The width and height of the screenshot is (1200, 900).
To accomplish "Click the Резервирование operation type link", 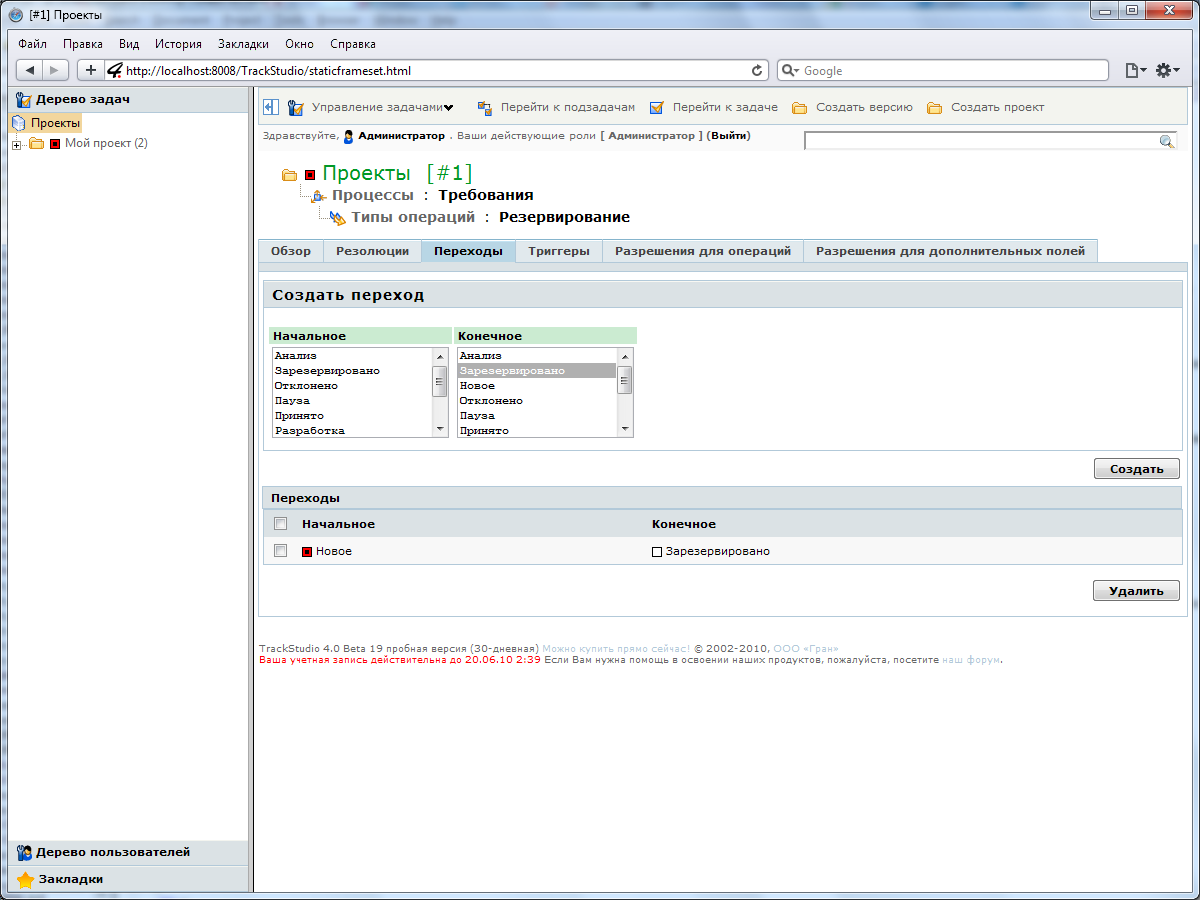I will (564, 217).
